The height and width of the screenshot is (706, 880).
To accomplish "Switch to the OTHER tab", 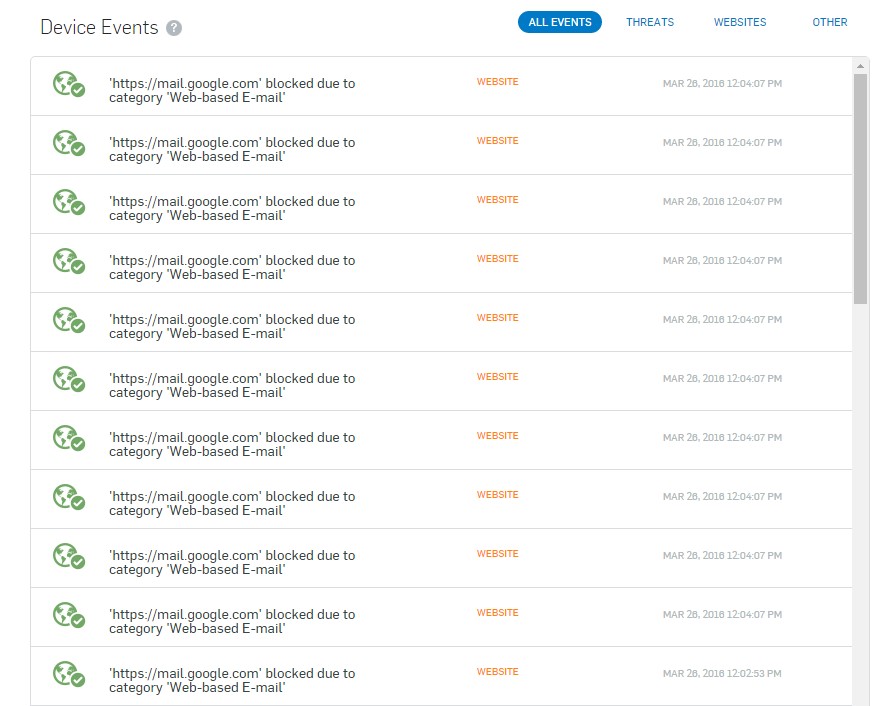I will click(x=829, y=22).
